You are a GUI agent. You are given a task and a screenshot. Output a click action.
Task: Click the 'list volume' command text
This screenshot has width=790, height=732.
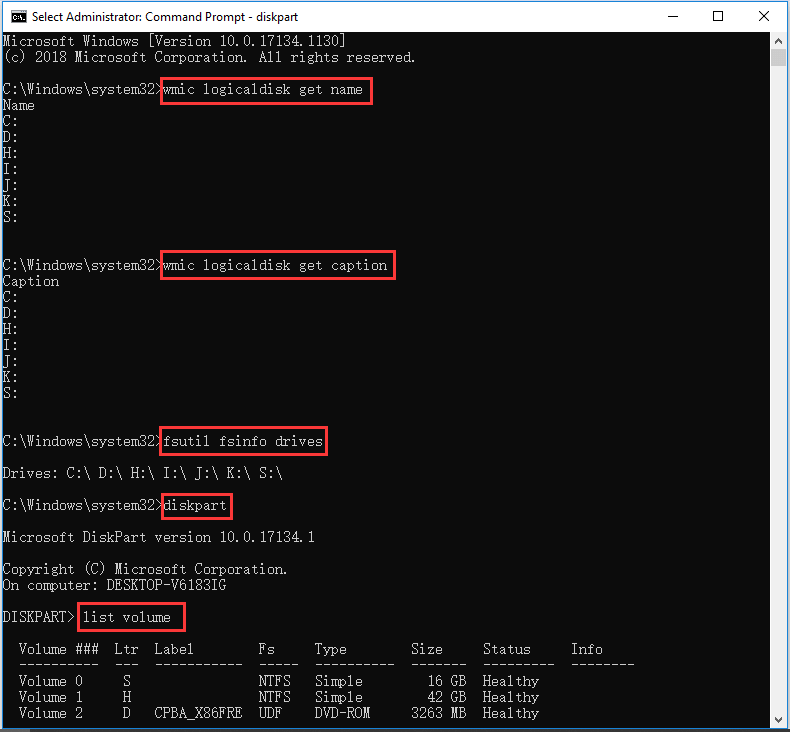(127, 618)
